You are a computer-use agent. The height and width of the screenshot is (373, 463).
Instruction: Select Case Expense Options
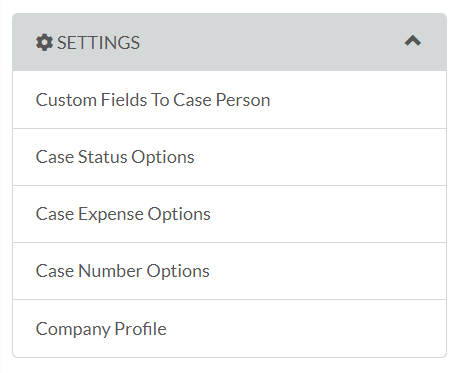[229, 214]
